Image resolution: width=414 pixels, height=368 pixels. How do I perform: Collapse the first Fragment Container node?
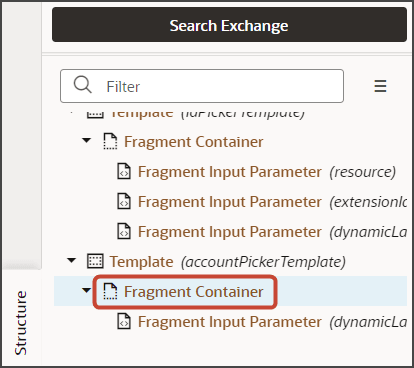pos(86,140)
